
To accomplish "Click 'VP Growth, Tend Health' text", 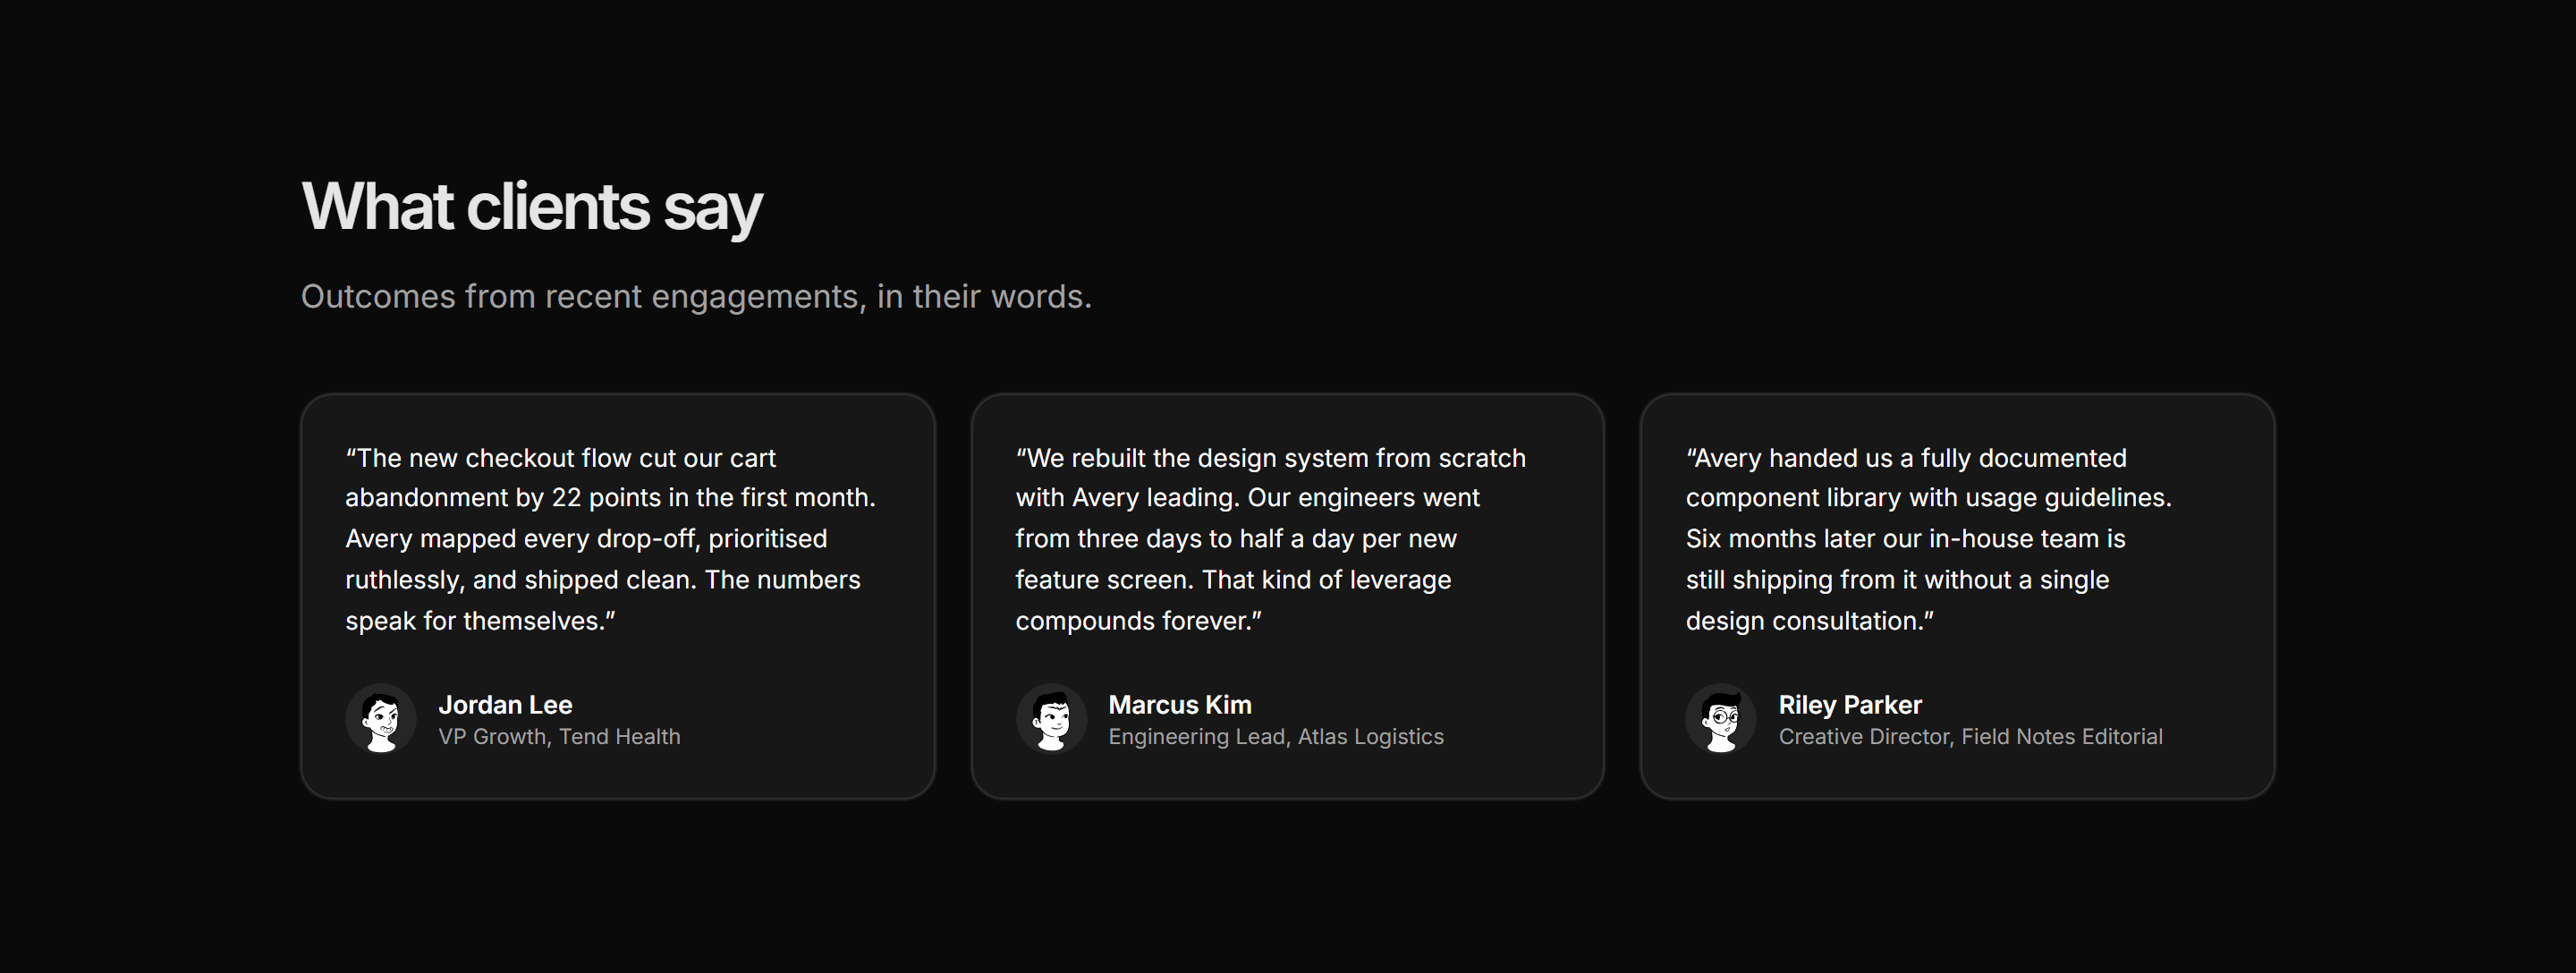I will pos(559,737).
